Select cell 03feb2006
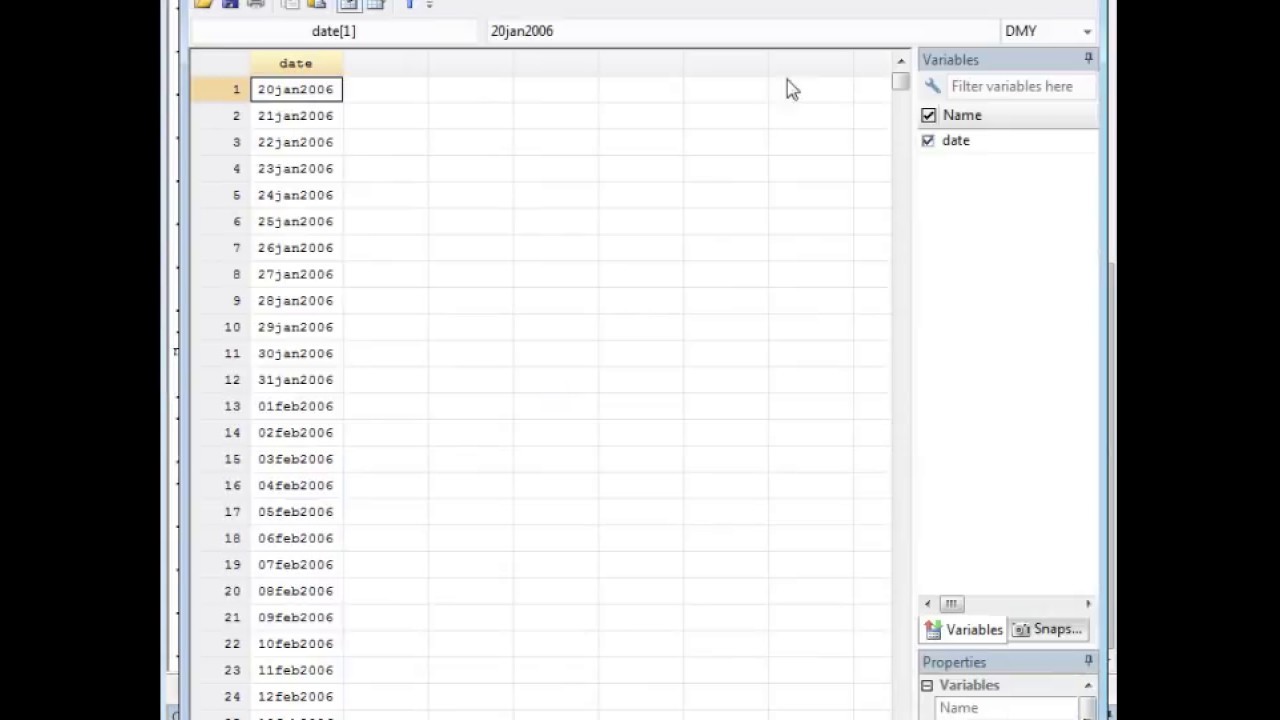 pyautogui.click(x=296, y=459)
